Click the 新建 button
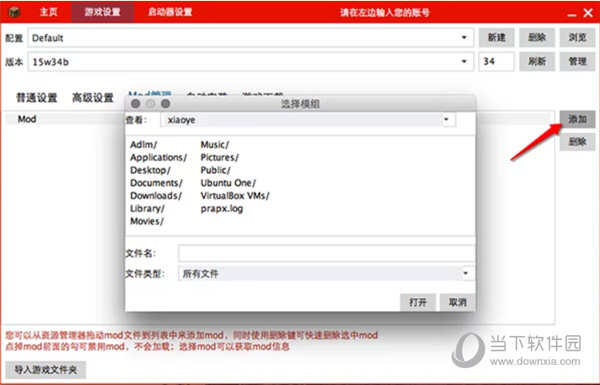This screenshot has height=385, width=600. pyautogui.click(x=496, y=38)
